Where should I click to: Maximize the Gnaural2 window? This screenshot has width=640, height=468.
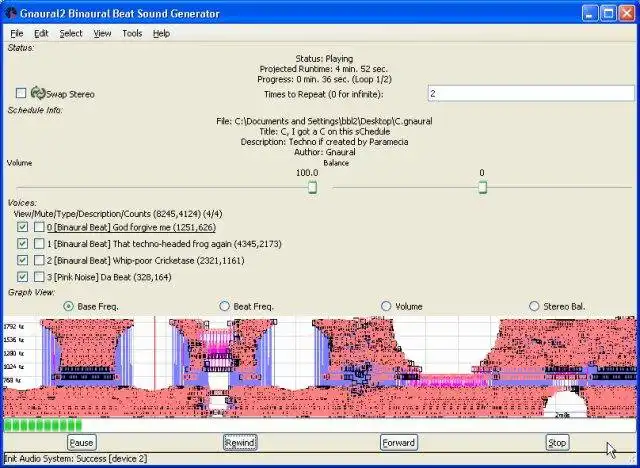click(x=608, y=13)
